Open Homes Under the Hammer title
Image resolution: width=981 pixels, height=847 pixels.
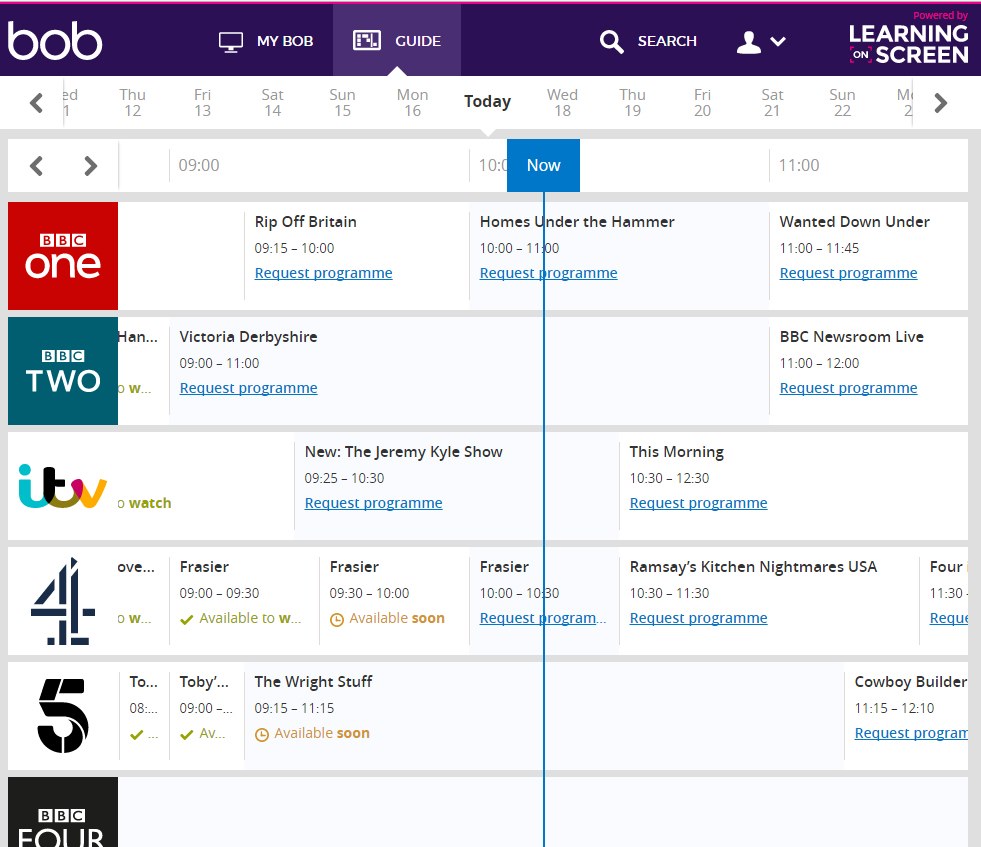(577, 222)
